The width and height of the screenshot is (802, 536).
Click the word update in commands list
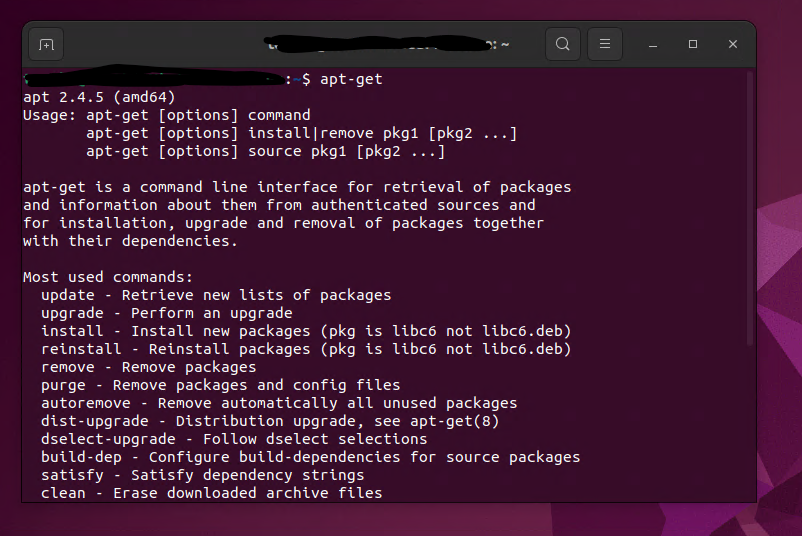[x=68, y=295]
